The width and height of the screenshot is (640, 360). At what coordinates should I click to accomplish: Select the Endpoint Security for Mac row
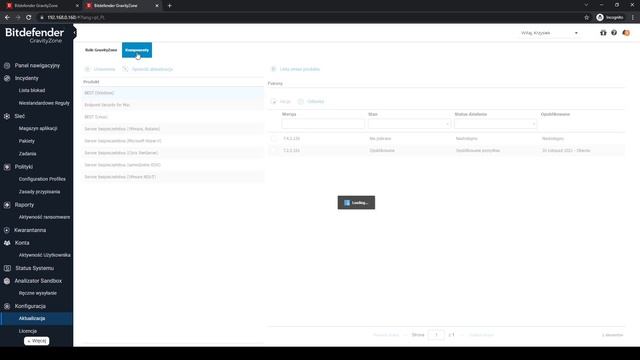coord(173,105)
